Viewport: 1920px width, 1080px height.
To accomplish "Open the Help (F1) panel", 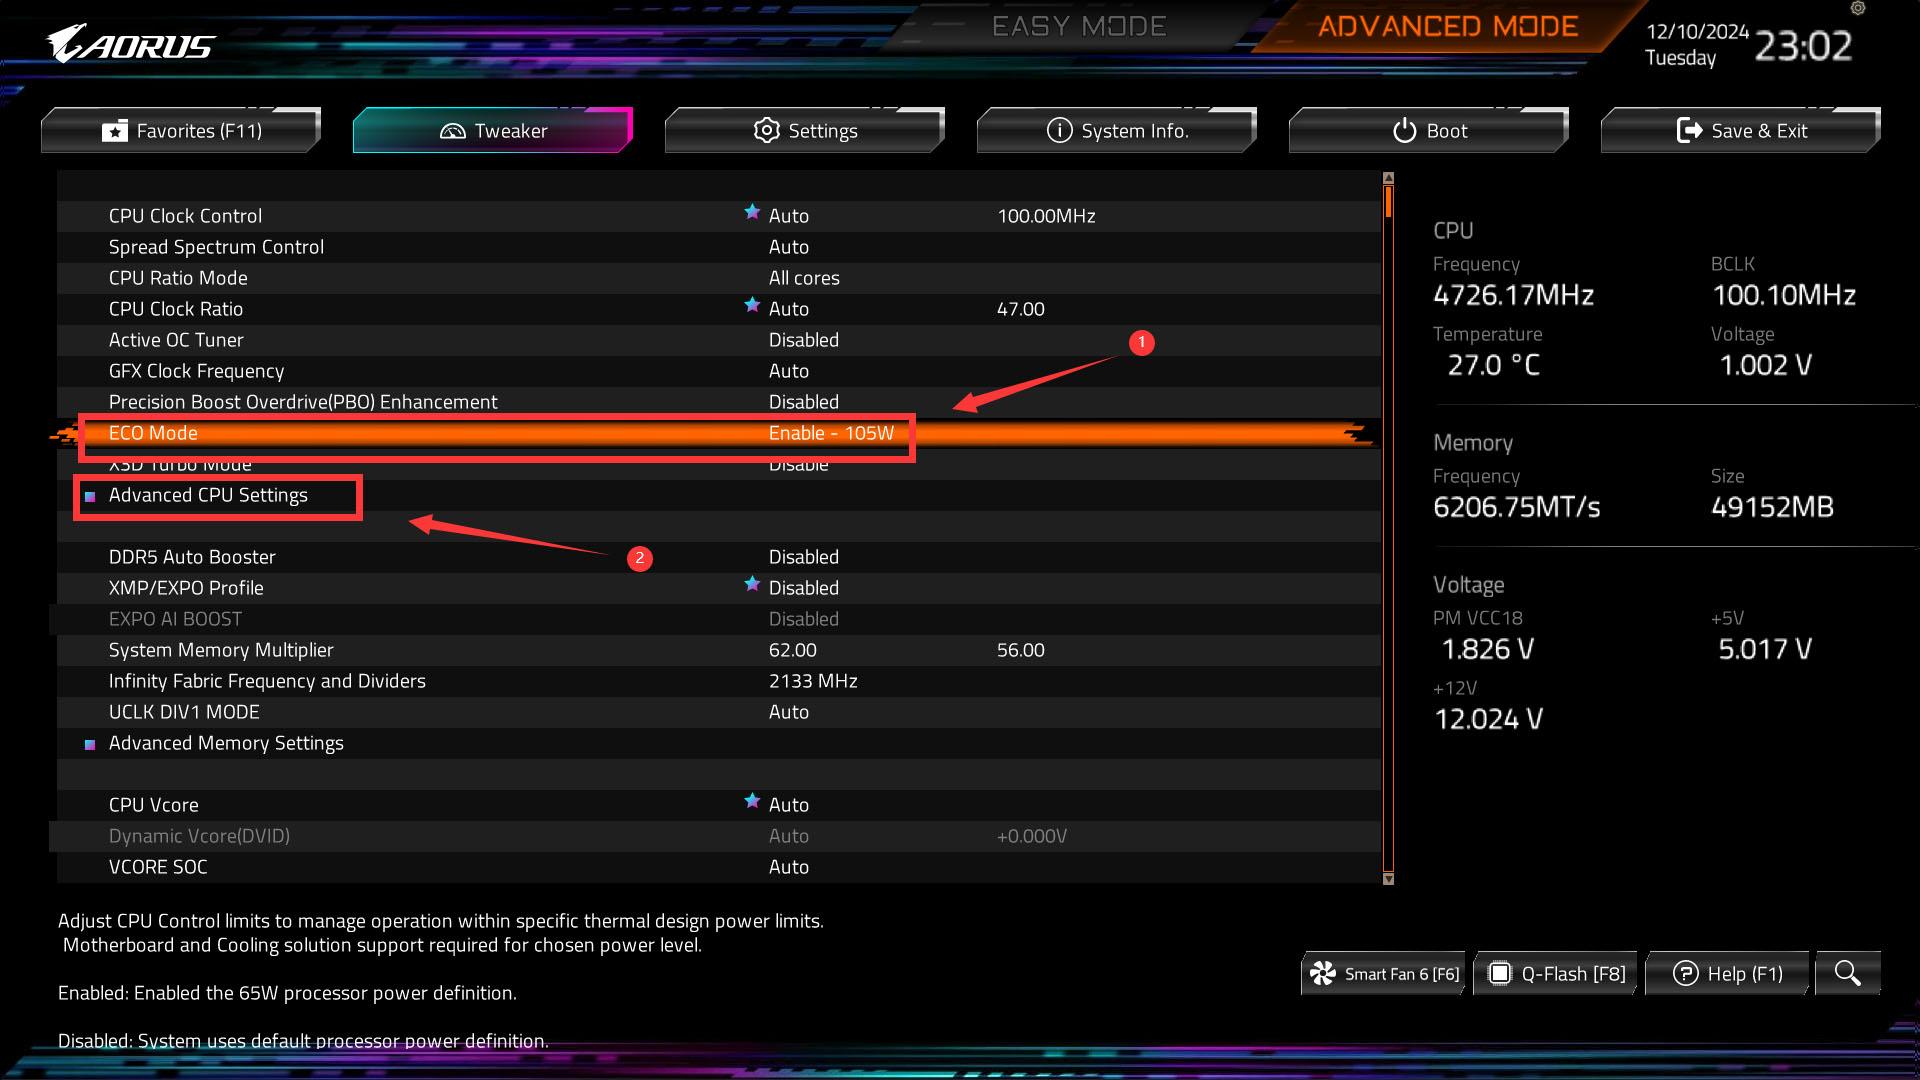I will (x=1728, y=974).
